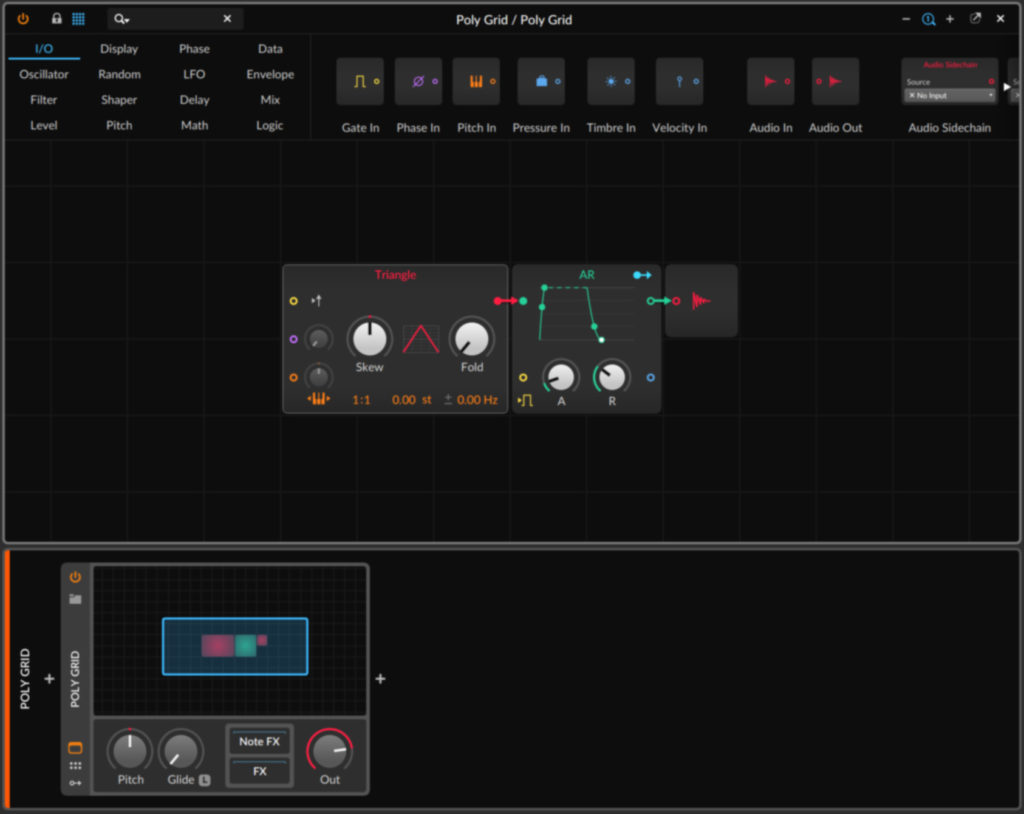
Task: Click the remote controls icon on Poly Grid
Action: point(75,766)
